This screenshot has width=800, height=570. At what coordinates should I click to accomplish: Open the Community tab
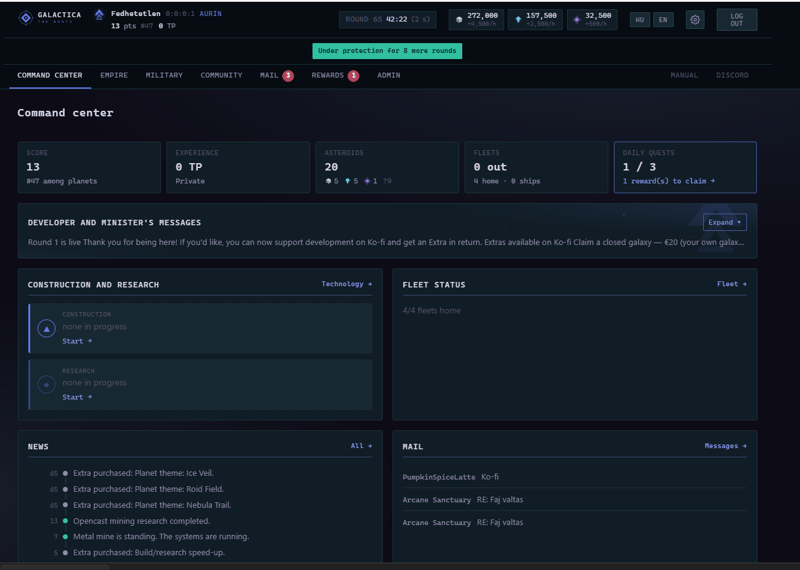tap(221, 76)
